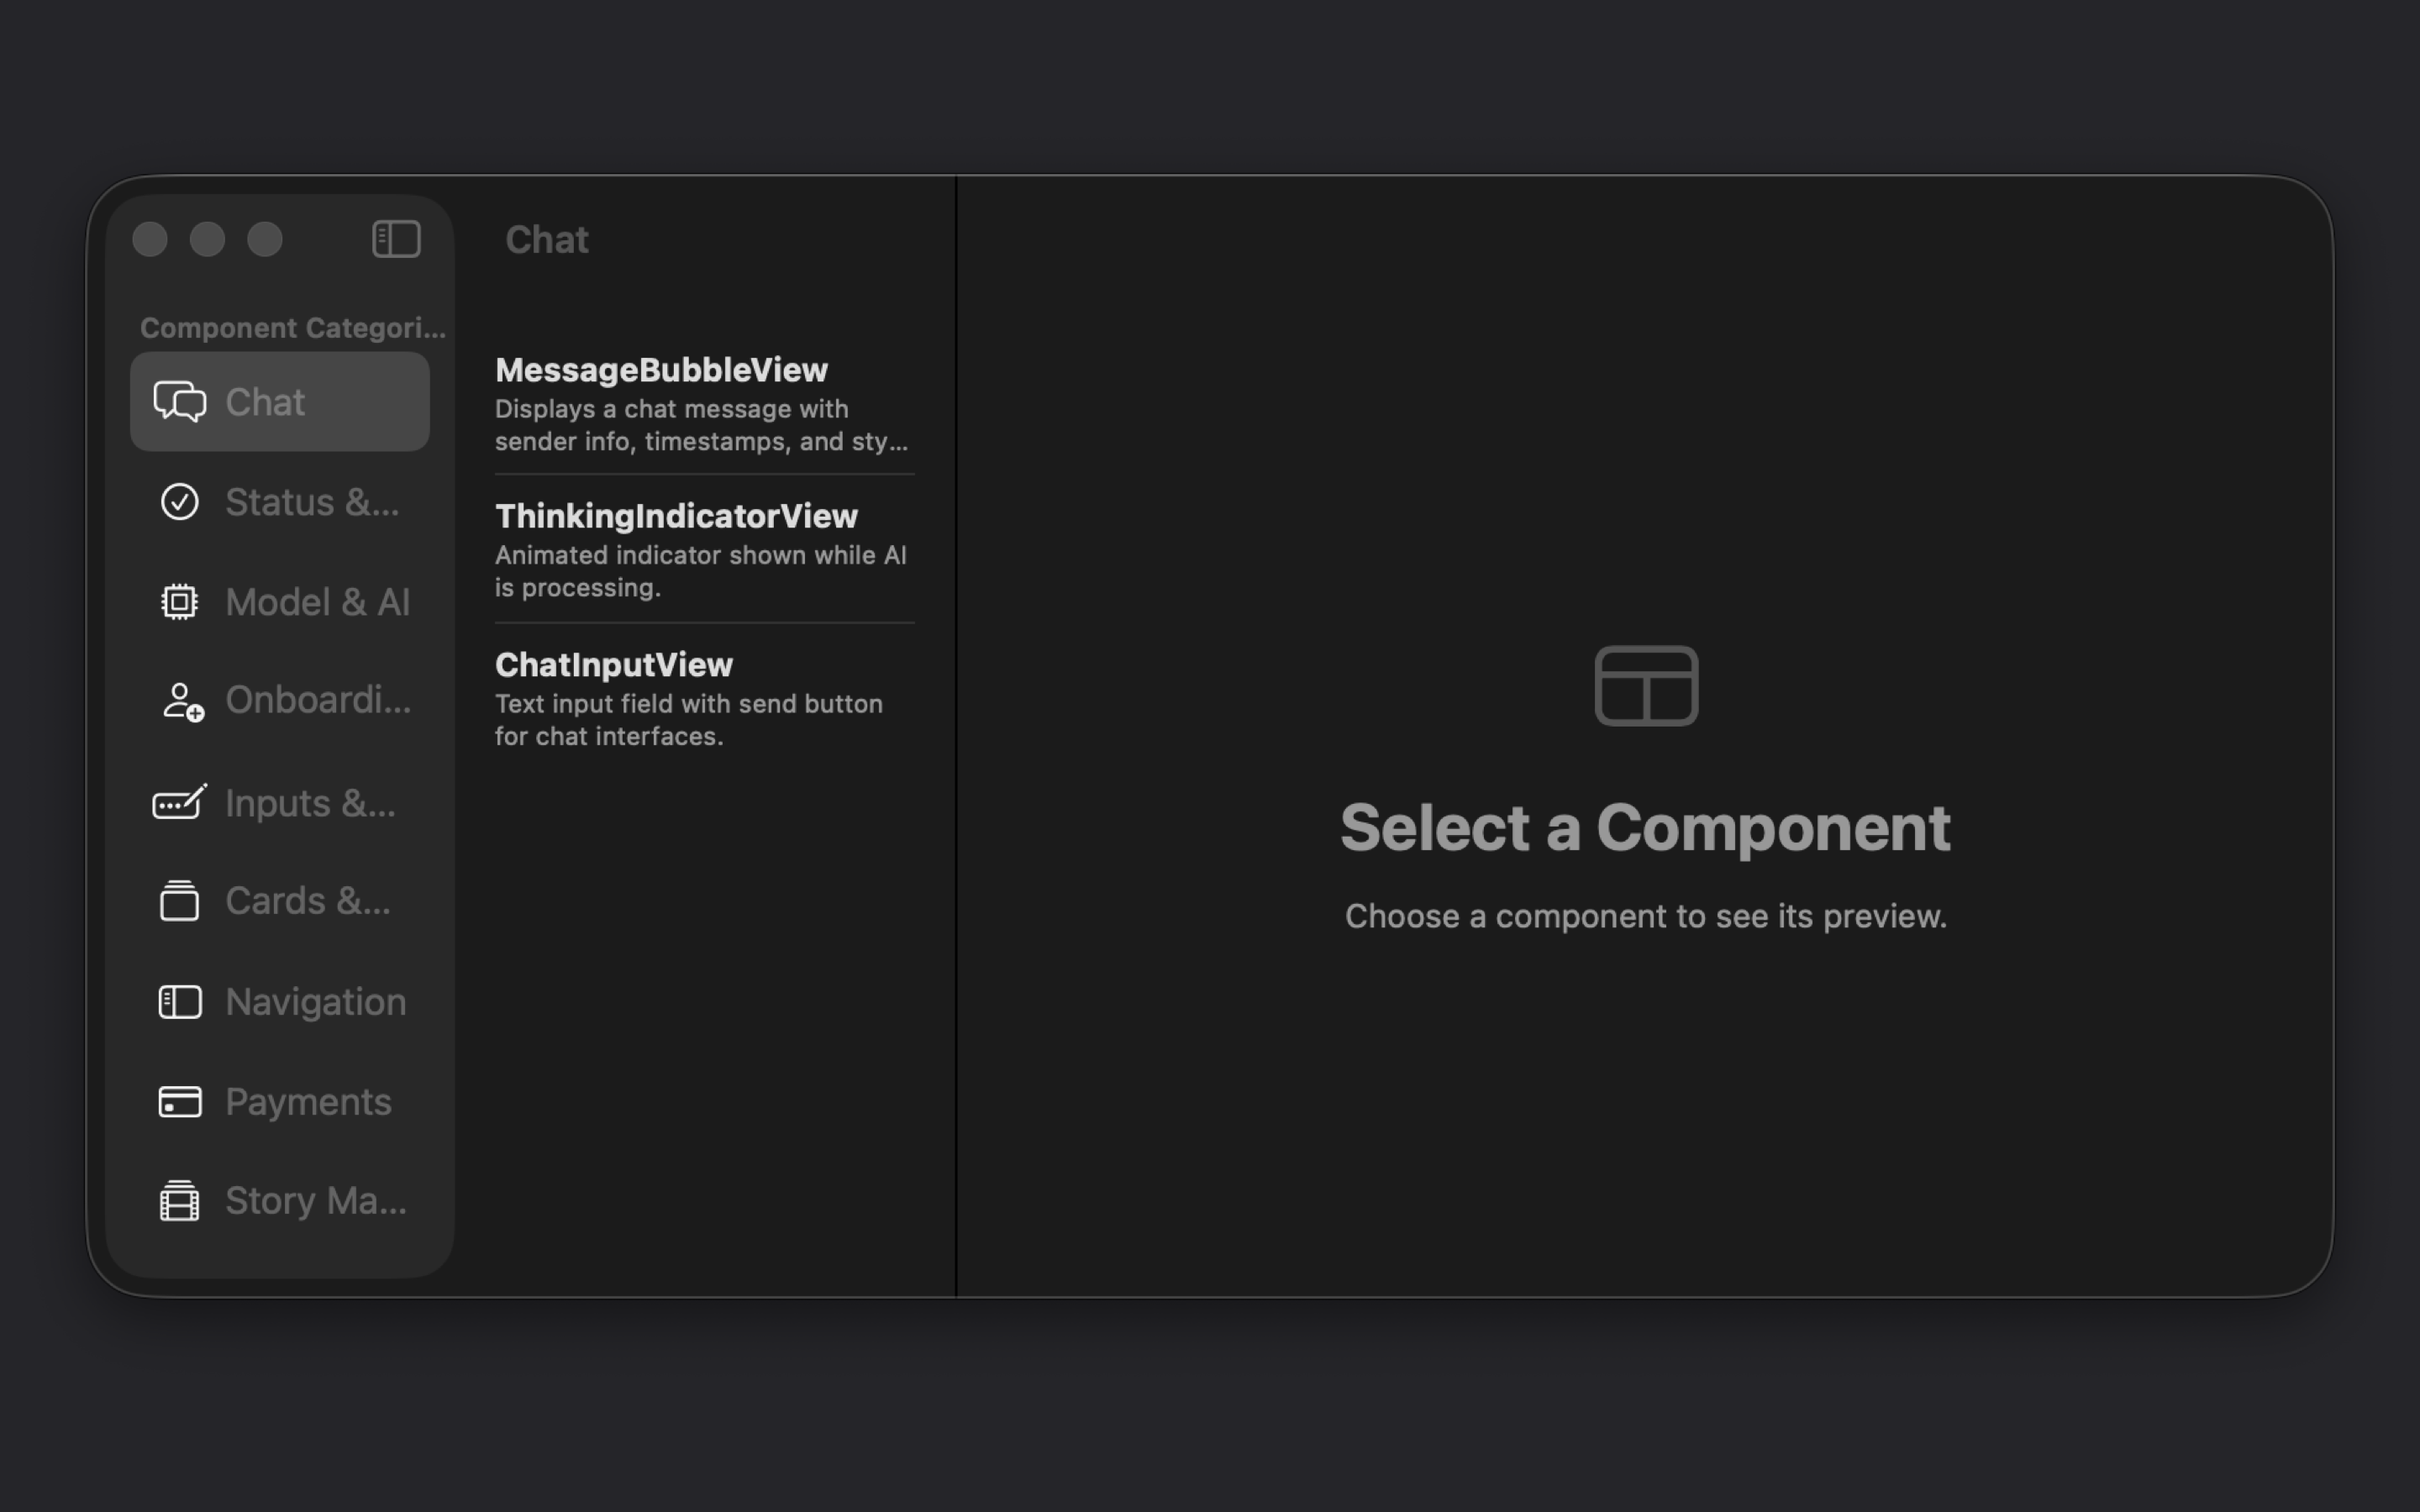Toggle the sidebar with the sidebar icon
The width and height of the screenshot is (2420, 1512).
pos(396,239)
